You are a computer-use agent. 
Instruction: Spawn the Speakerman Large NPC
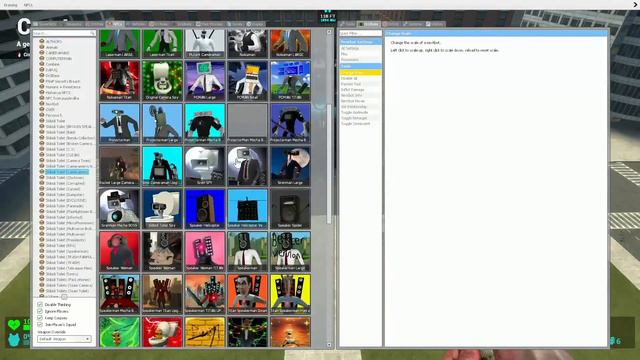click(290, 251)
